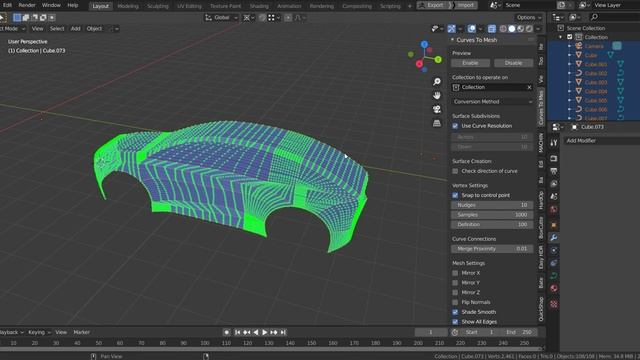Toggle the snap magnet icon
Image resolution: width=640 pixels, height=360 pixels.
coord(262,18)
